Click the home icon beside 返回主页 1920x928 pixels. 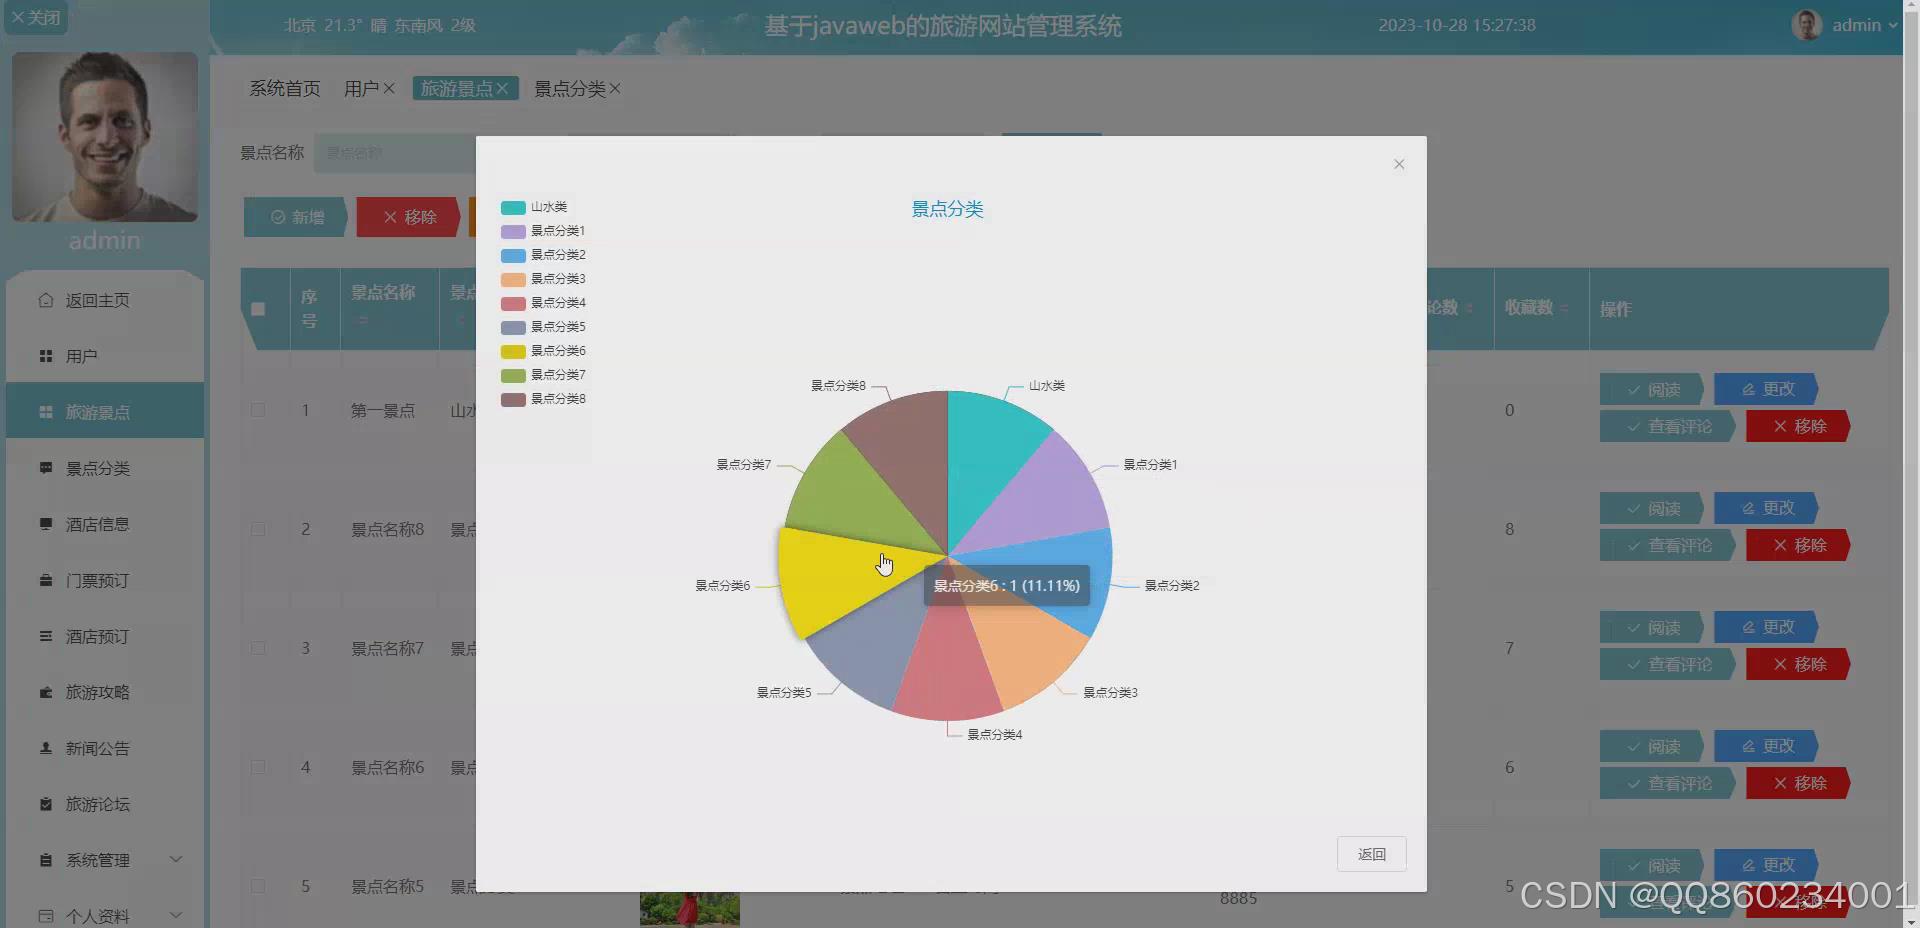pos(46,300)
